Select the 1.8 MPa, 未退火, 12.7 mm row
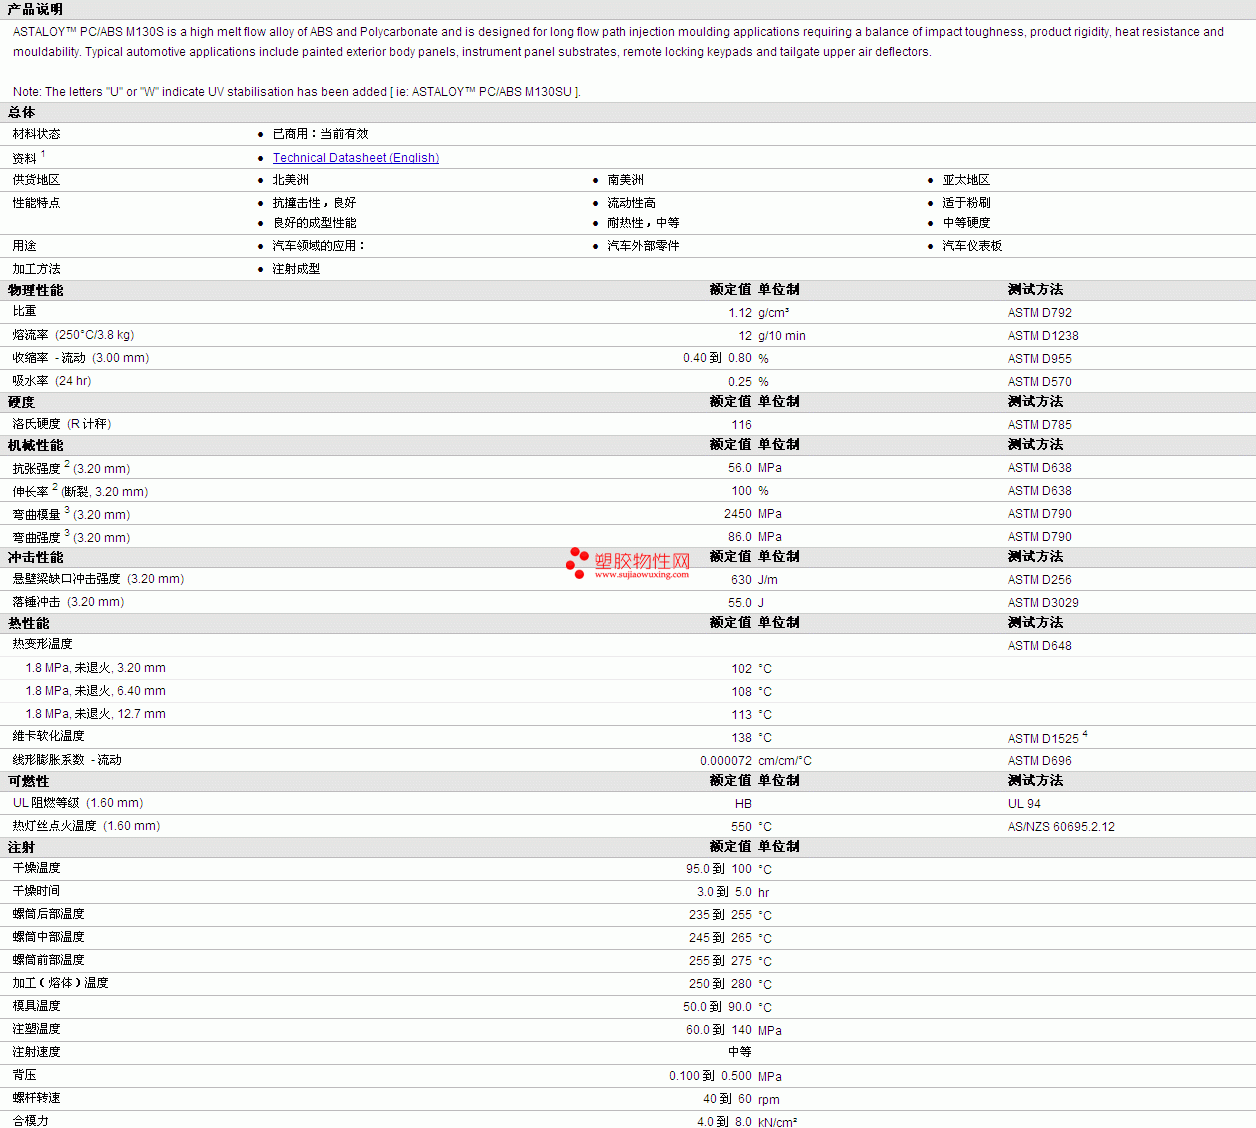Image resolution: width=1256 pixels, height=1128 pixels. (628, 714)
